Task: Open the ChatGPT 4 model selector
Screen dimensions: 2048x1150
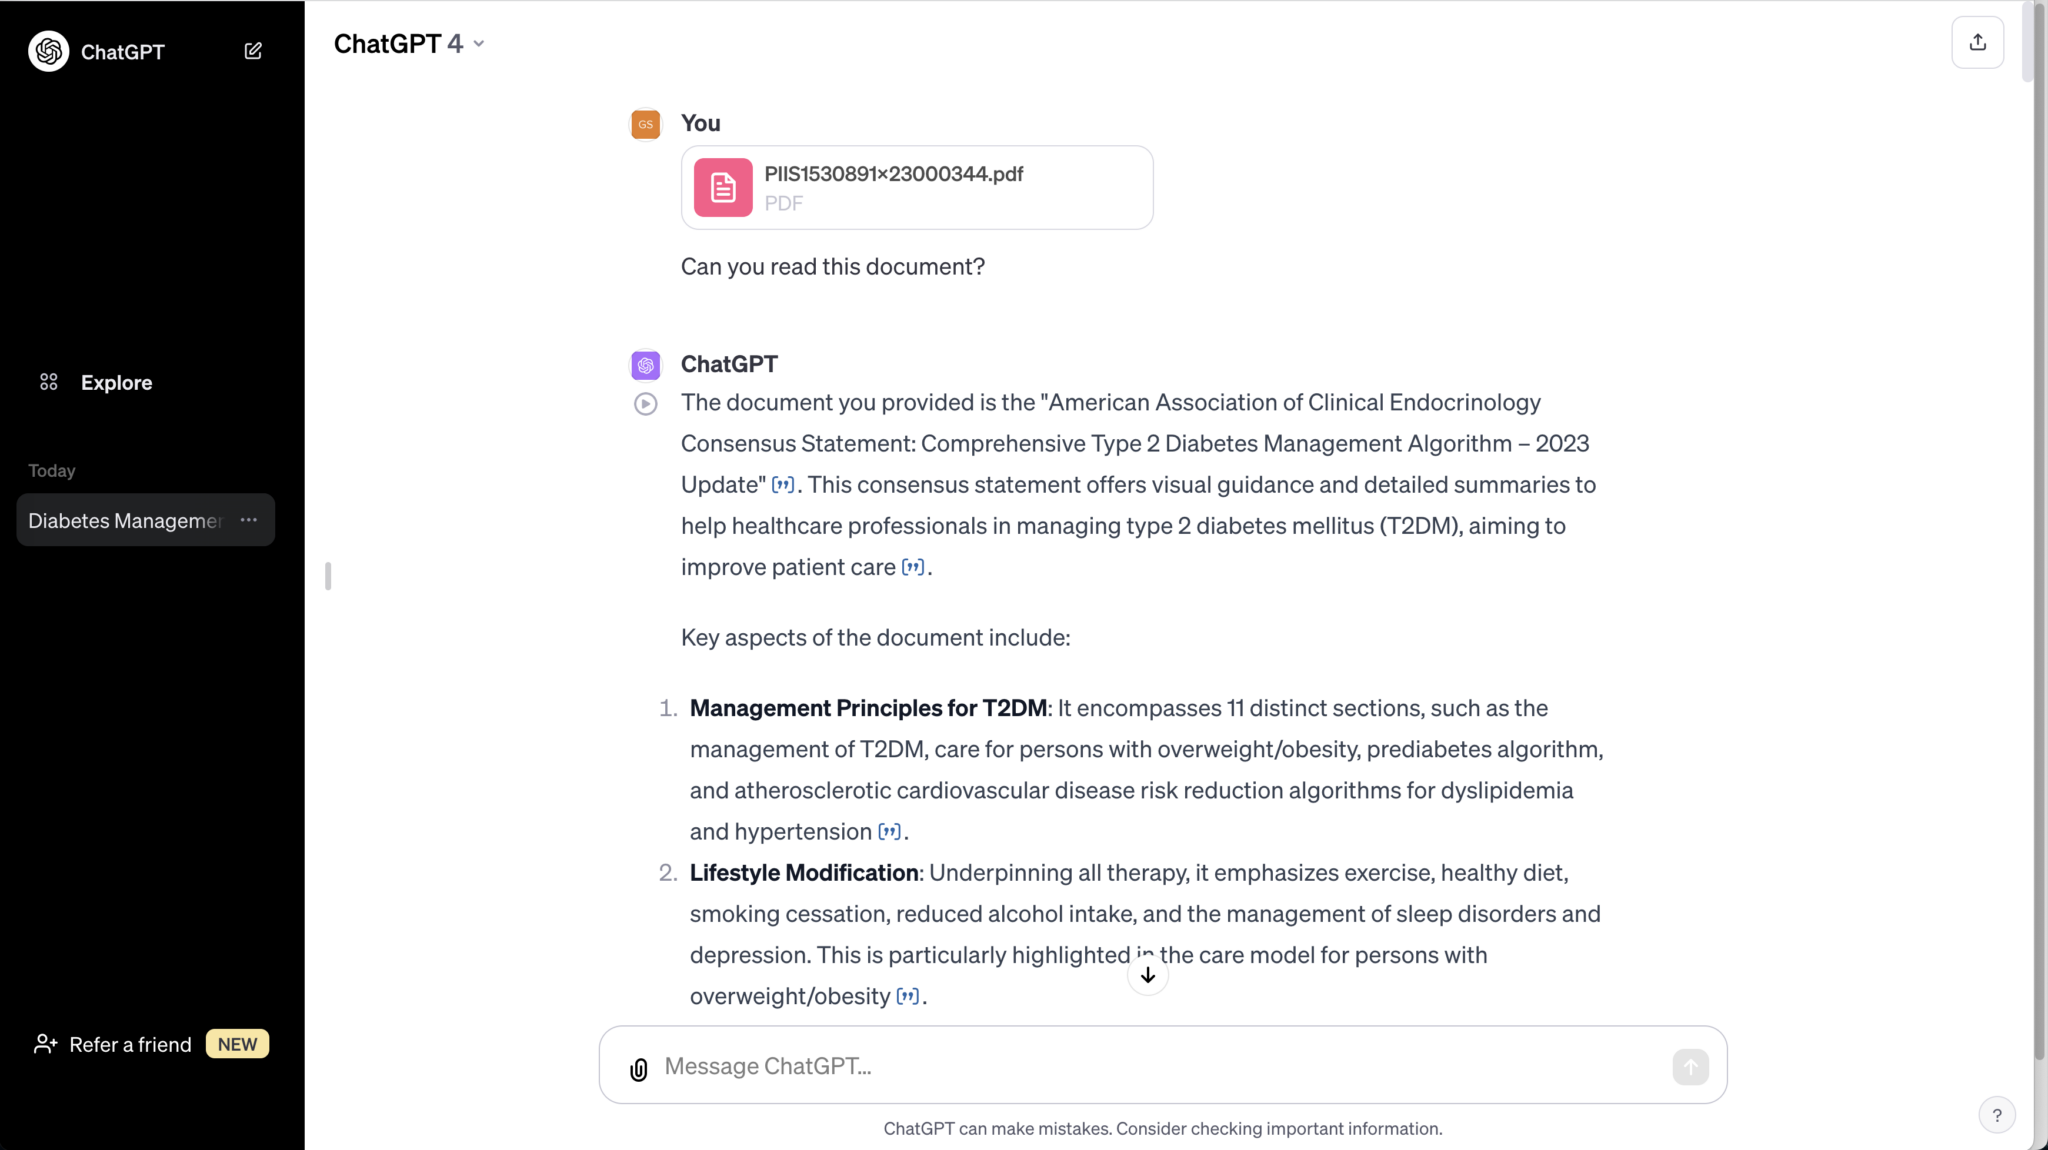Action: pyautogui.click(x=409, y=43)
